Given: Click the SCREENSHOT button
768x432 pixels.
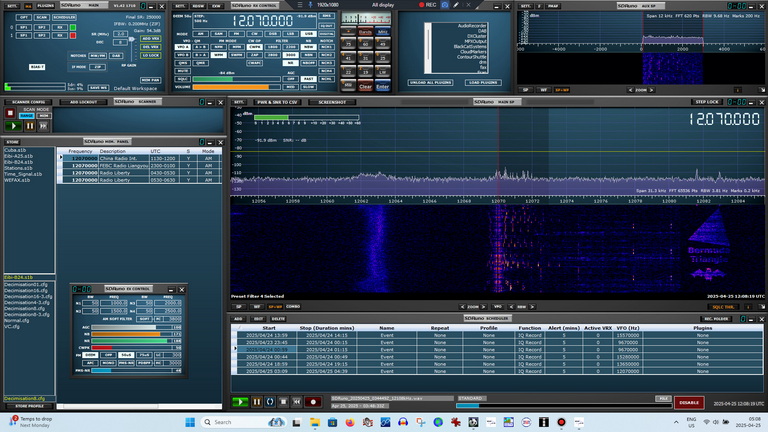Looking at the screenshot, I should tap(330, 101).
